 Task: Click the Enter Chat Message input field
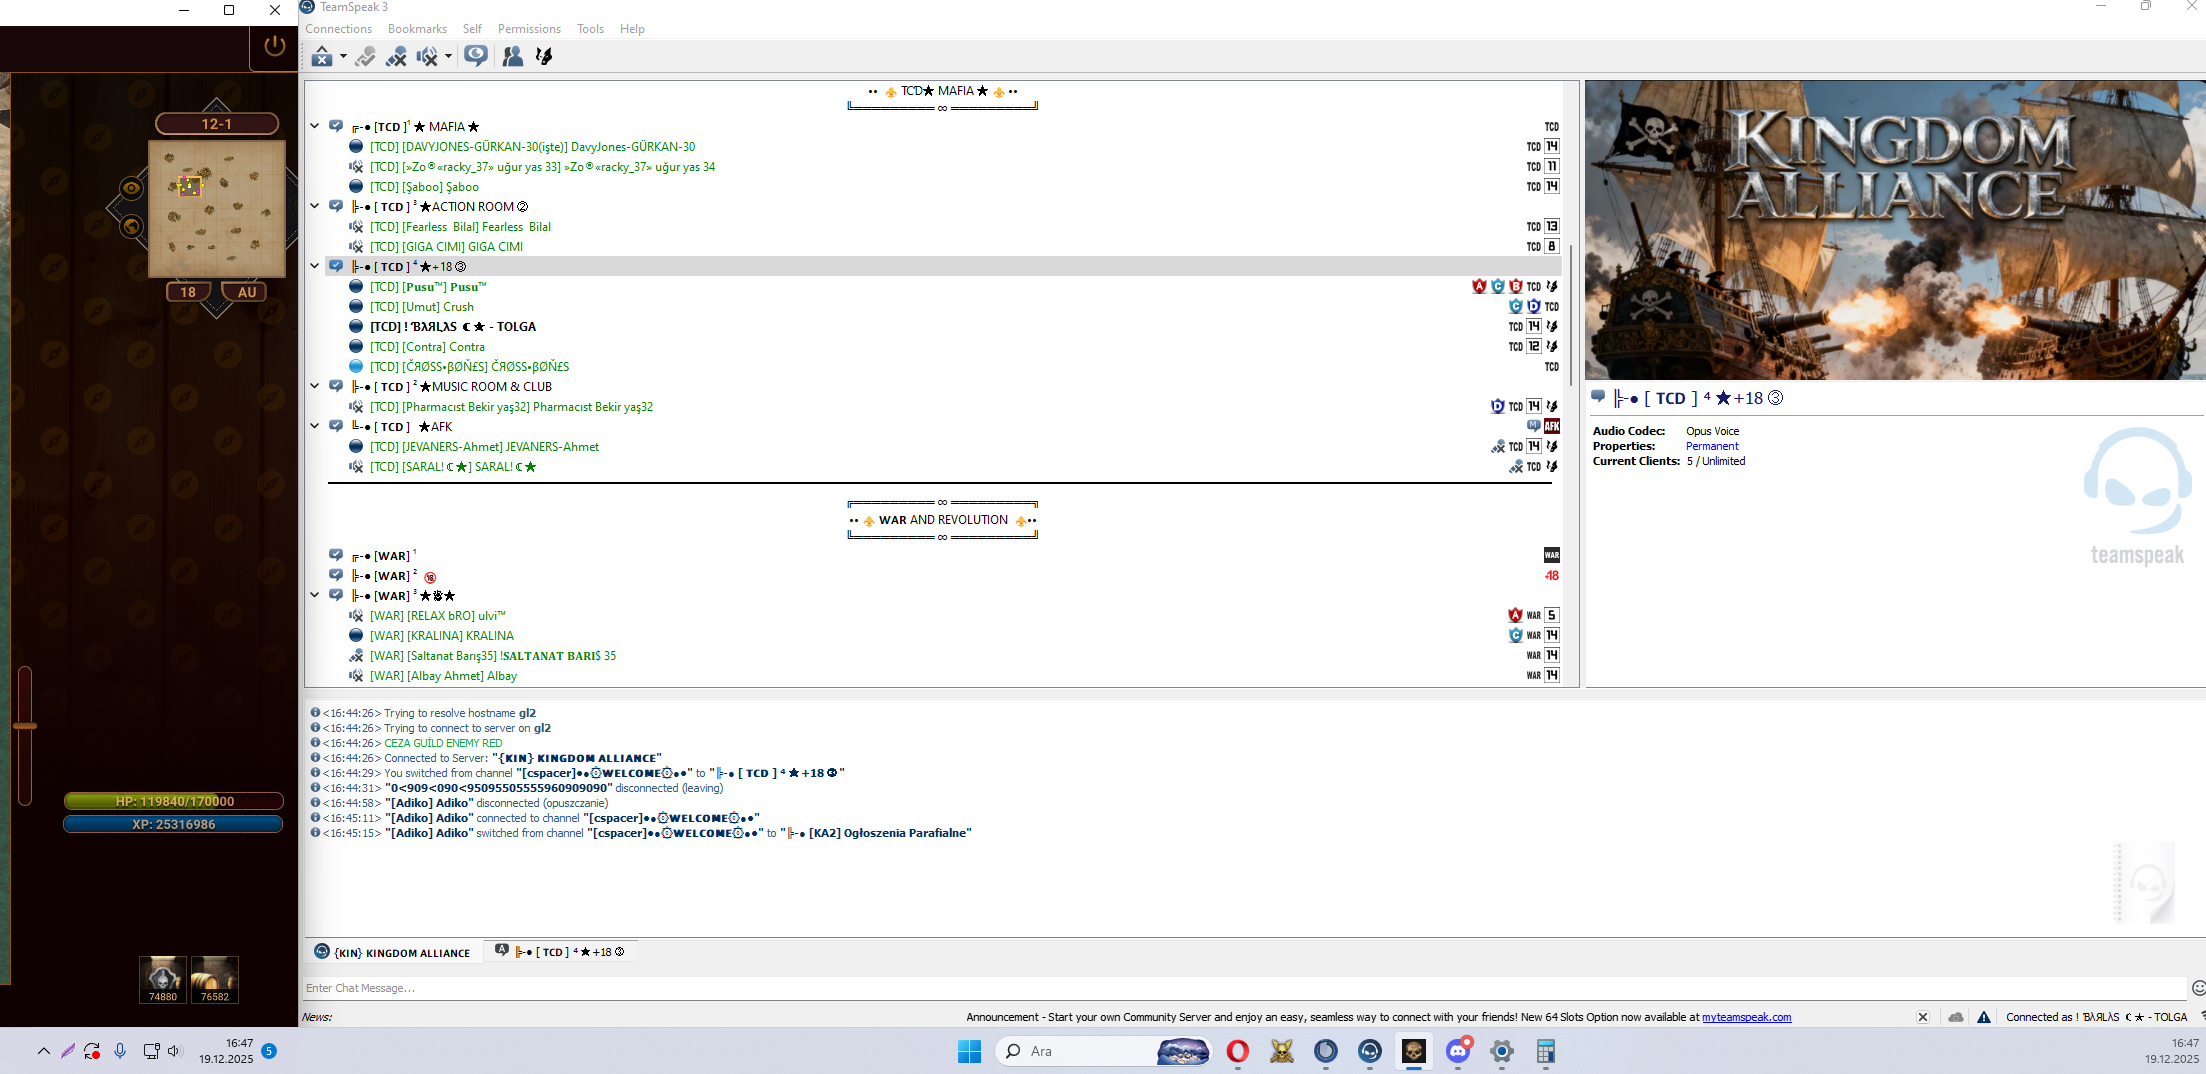1244,988
